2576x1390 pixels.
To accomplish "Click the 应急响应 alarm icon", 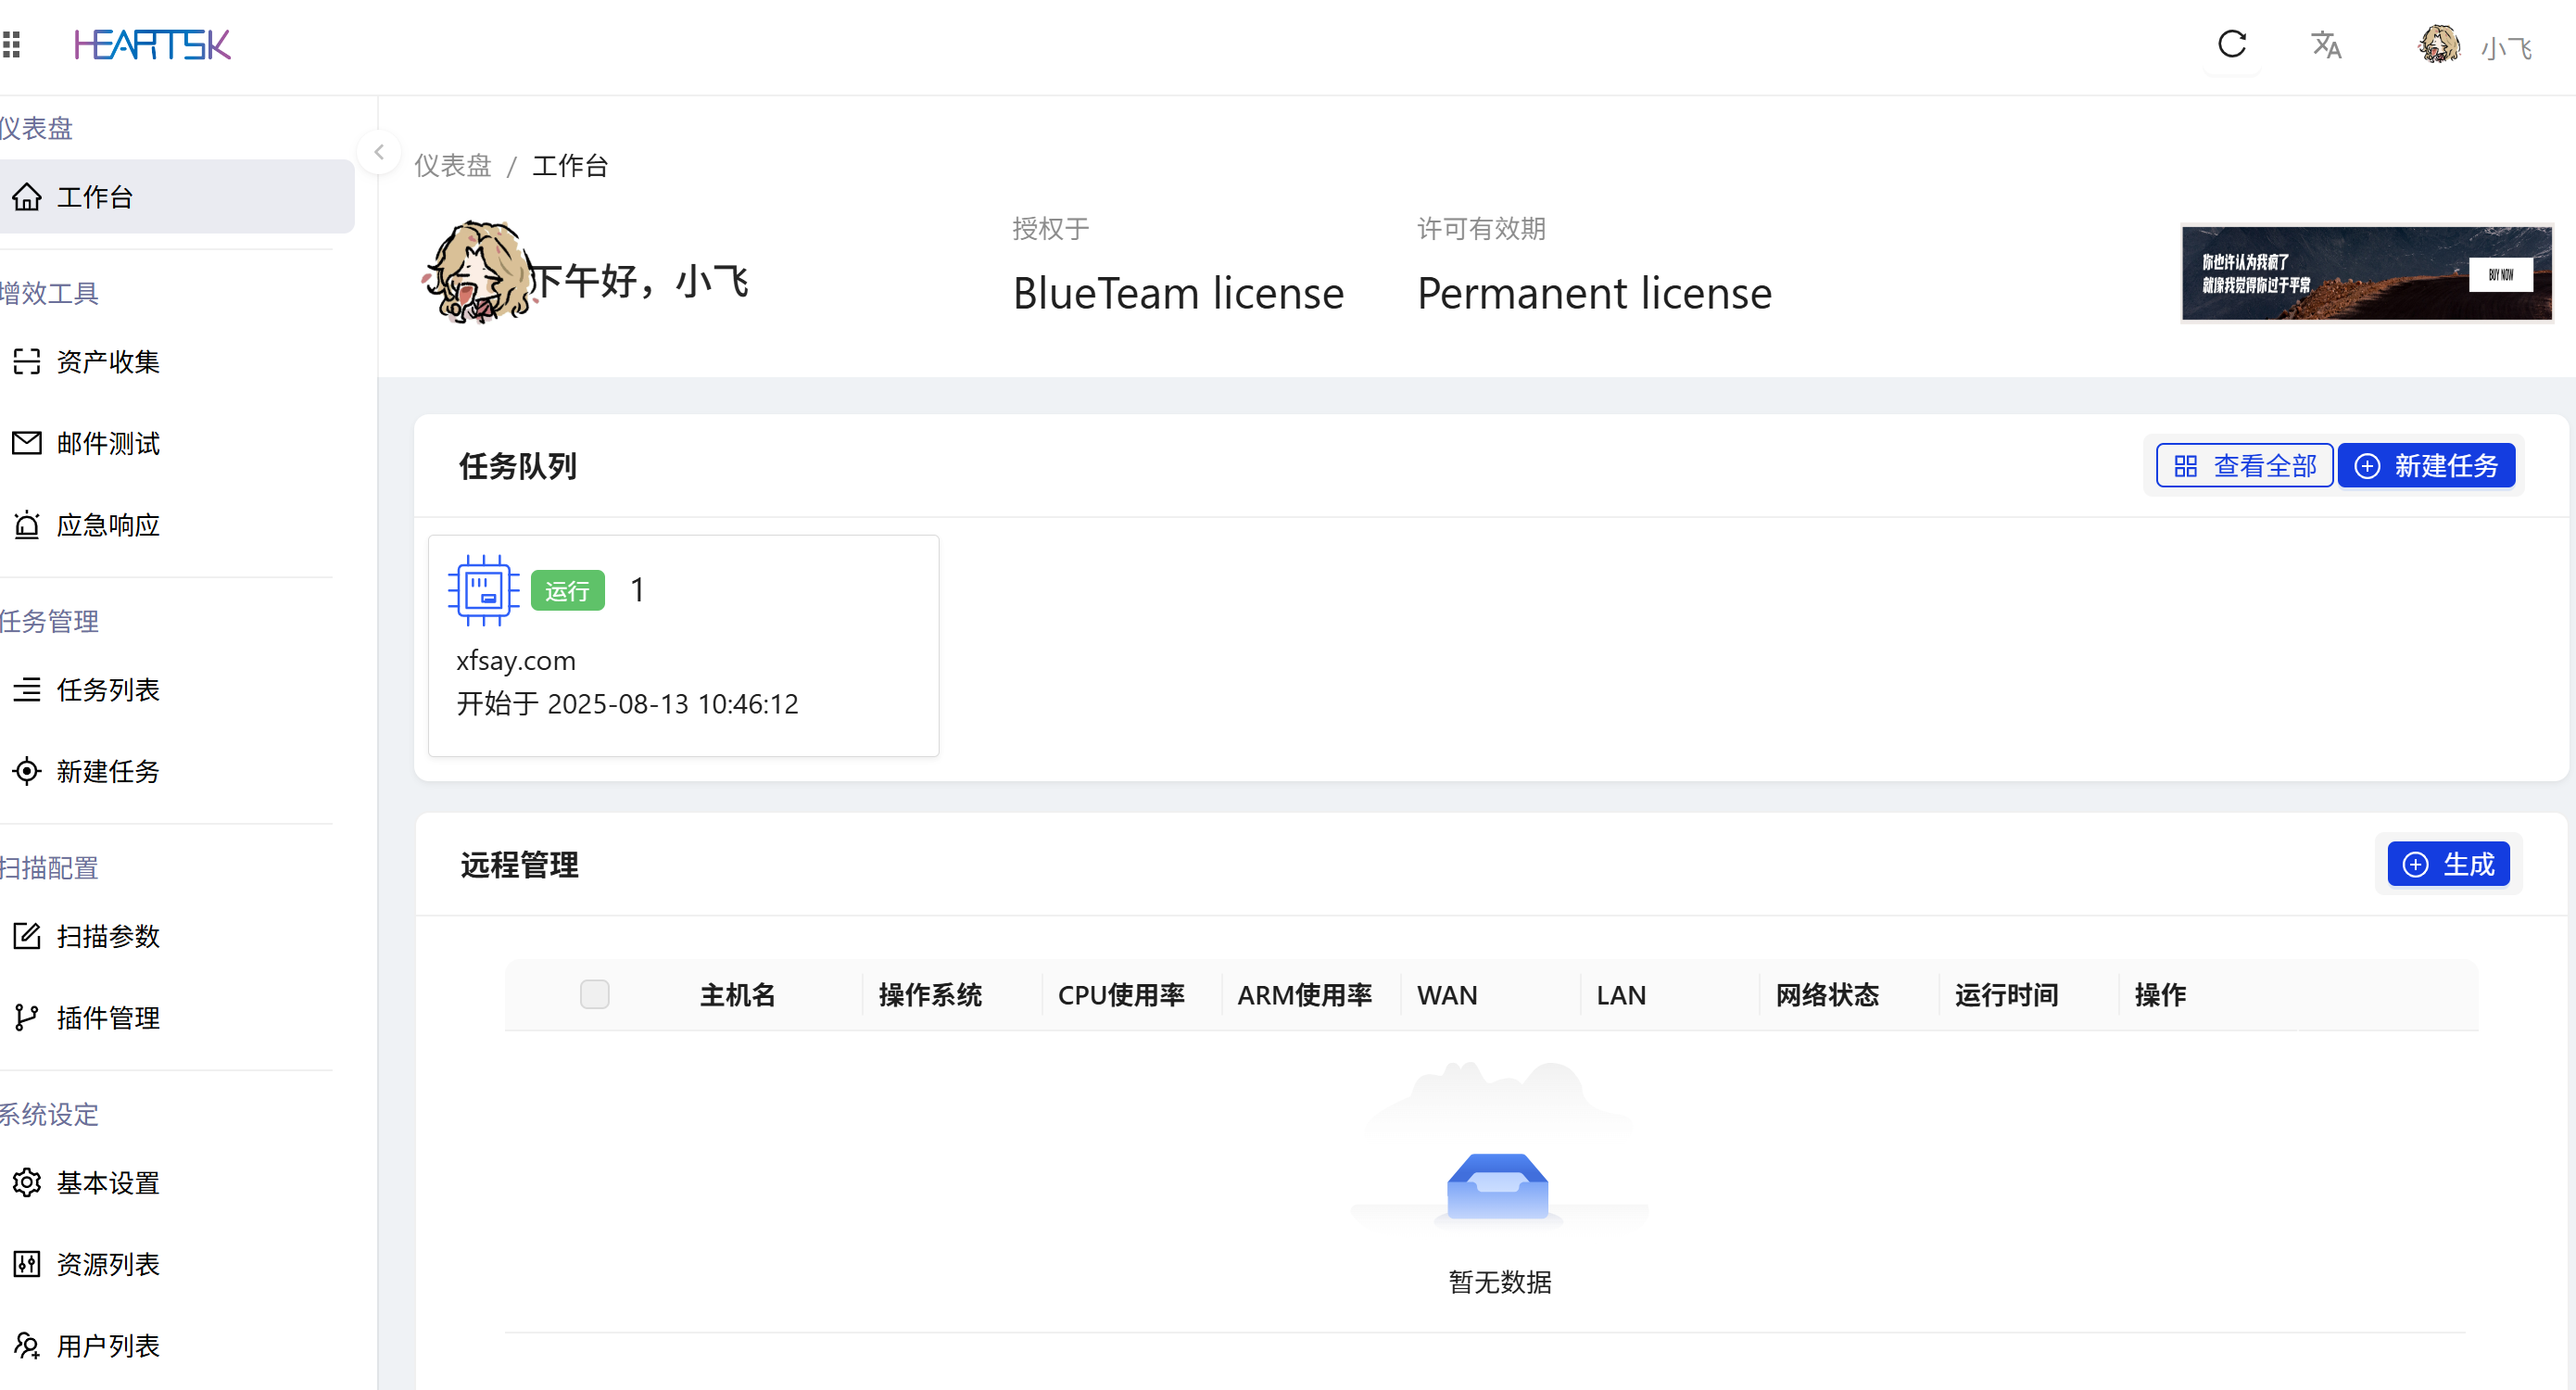I will coord(27,525).
